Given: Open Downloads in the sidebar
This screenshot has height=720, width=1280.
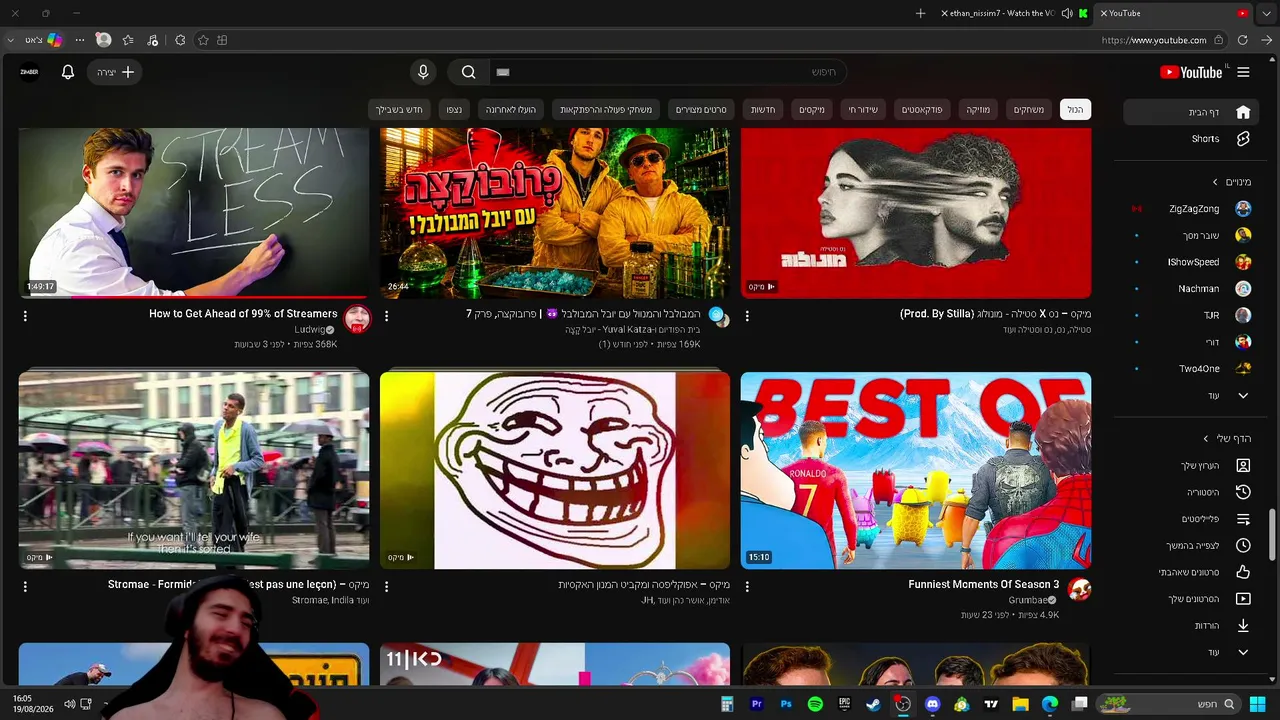Looking at the screenshot, I should 1190,625.
